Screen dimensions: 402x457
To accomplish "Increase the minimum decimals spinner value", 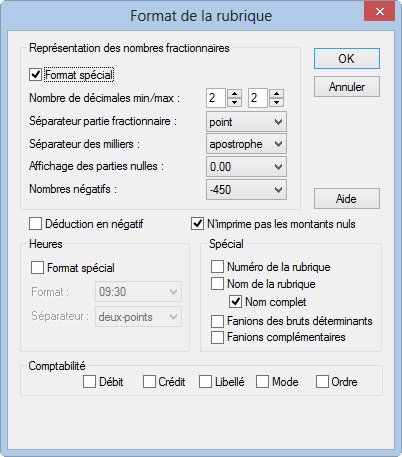I will pyautogui.click(x=235, y=94).
